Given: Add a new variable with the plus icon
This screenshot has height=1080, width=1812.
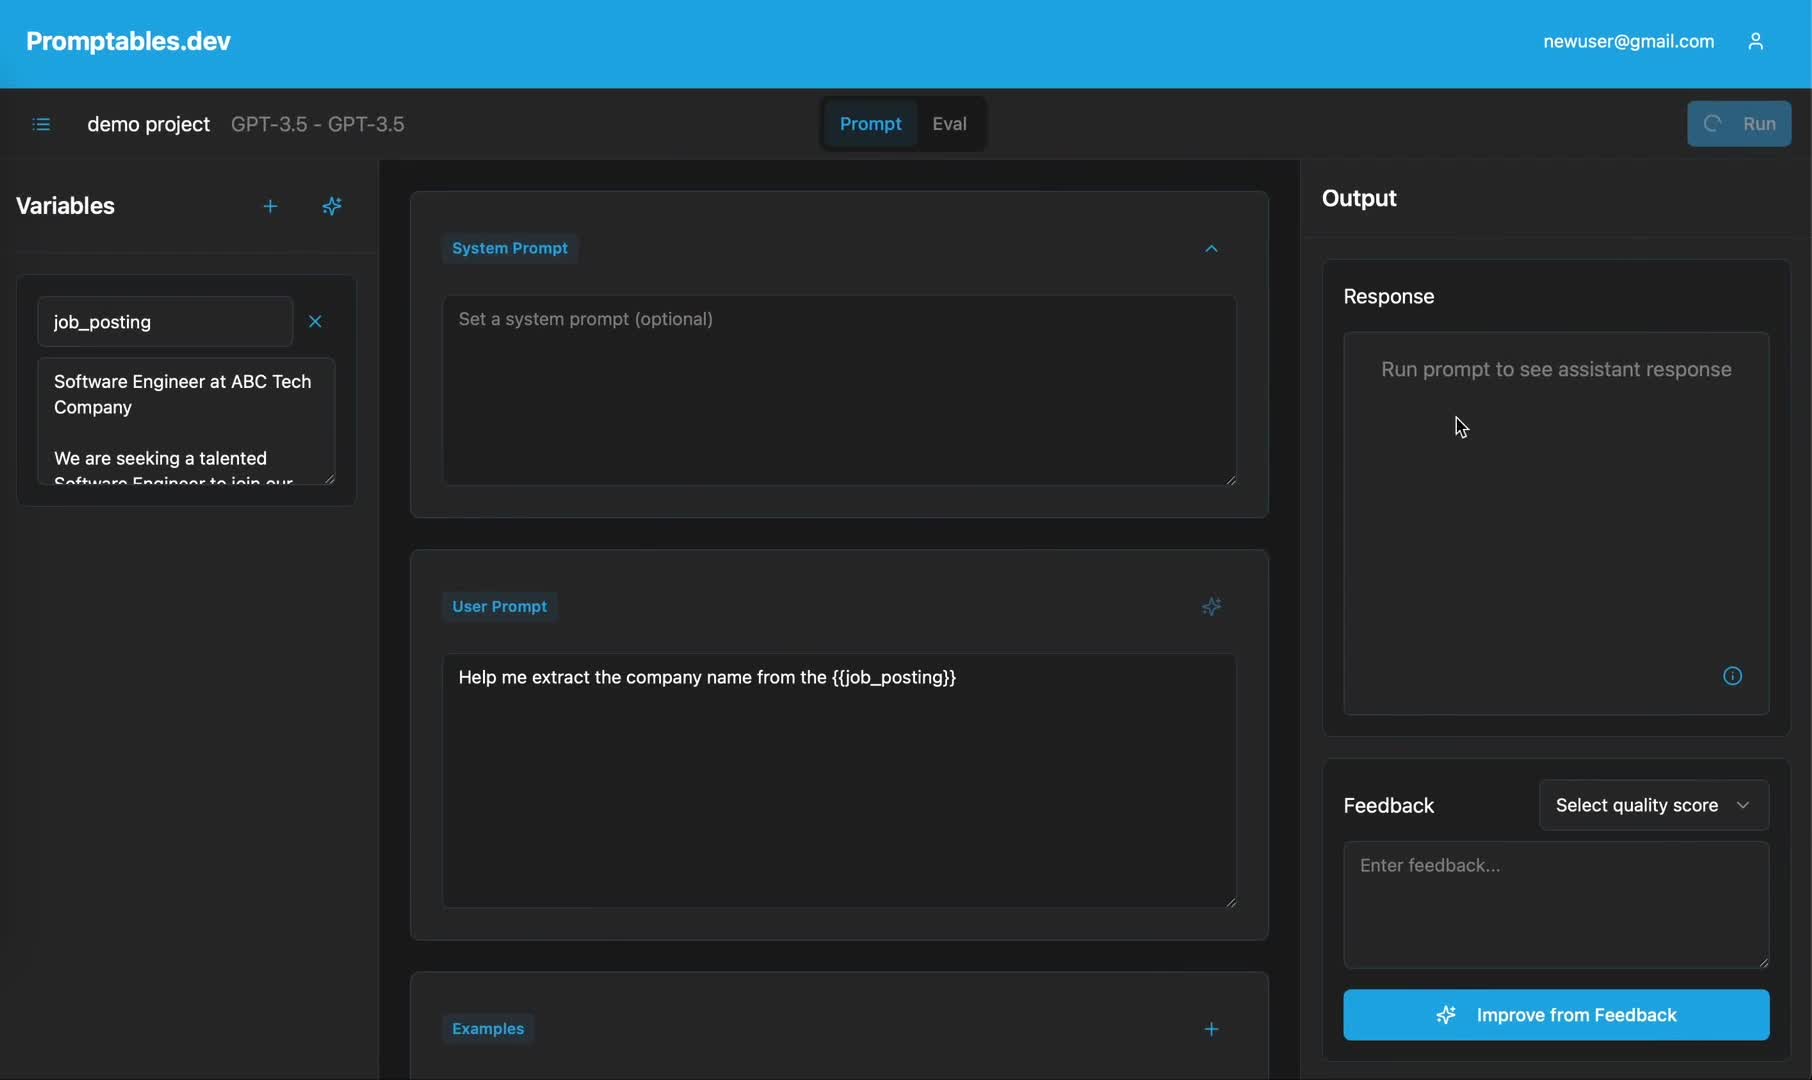Looking at the screenshot, I should coord(270,206).
